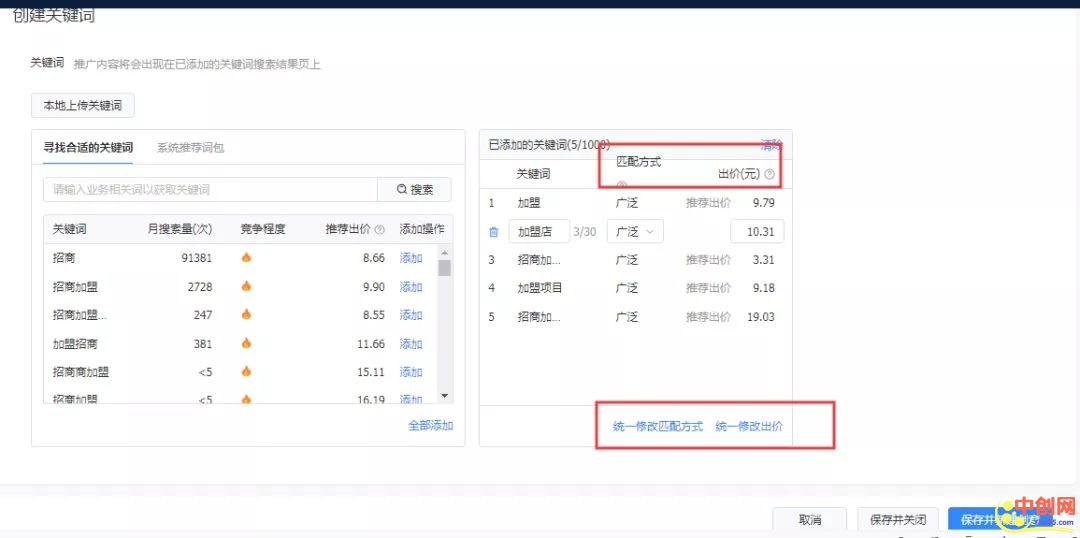The width and height of the screenshot is (1080, 538).
Task: Click the help icon under 匹配方式 header
Action: 621,185
